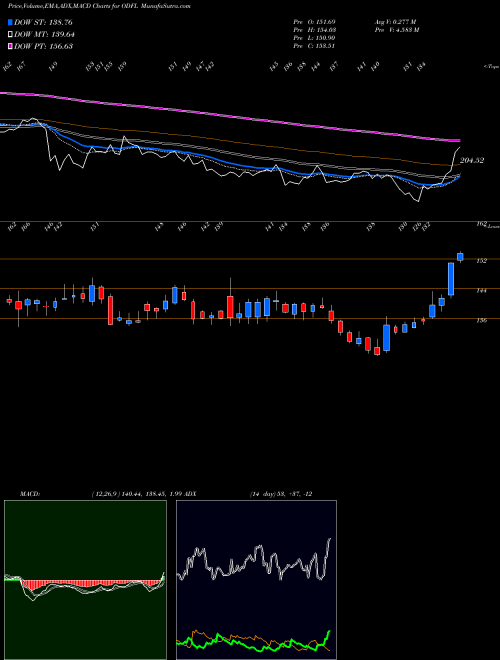The height and width of the screenshot is (660, 500).
Task: Click the Pre H high price value
Action: tap(315, 30)
